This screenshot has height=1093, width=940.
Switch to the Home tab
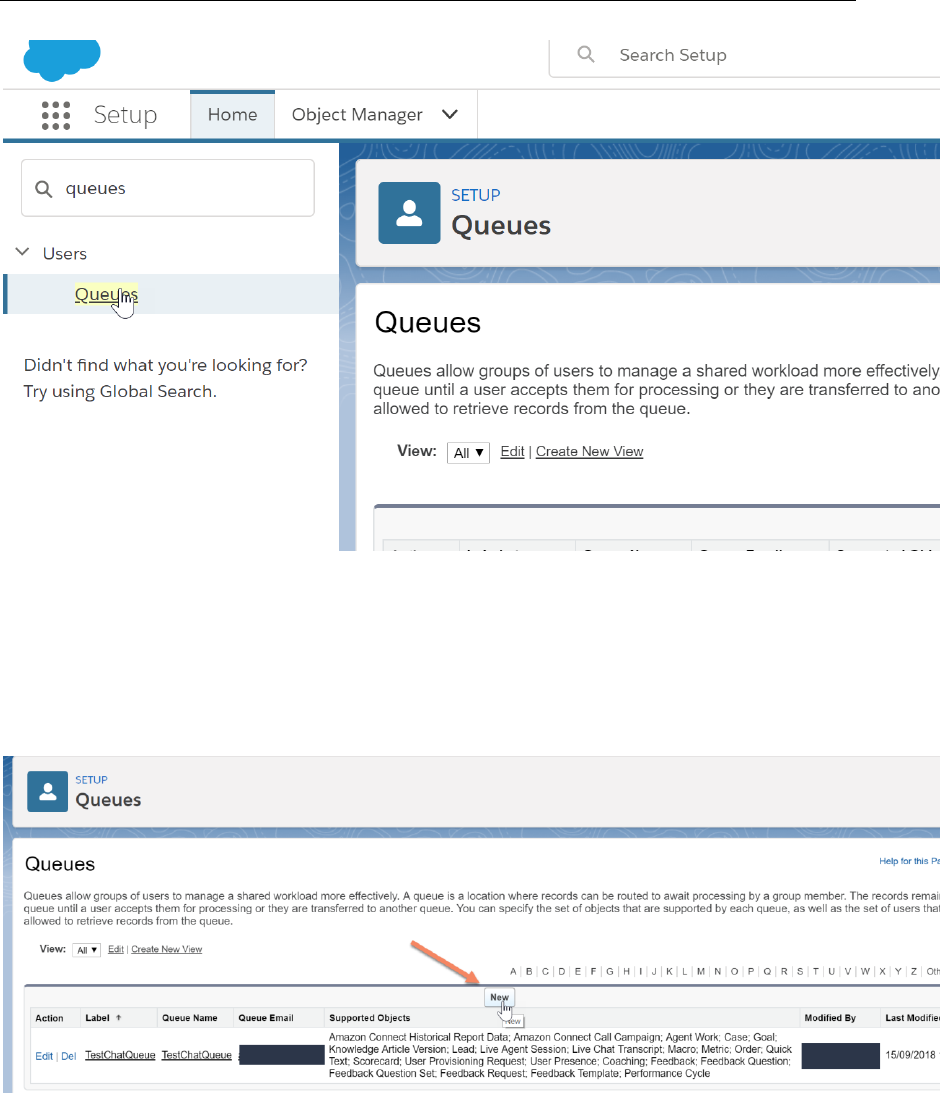coord(232,114)
